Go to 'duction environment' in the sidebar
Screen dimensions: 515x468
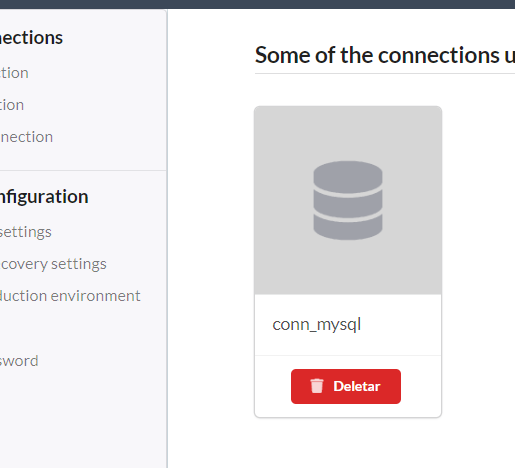click(x=70, y=296)
